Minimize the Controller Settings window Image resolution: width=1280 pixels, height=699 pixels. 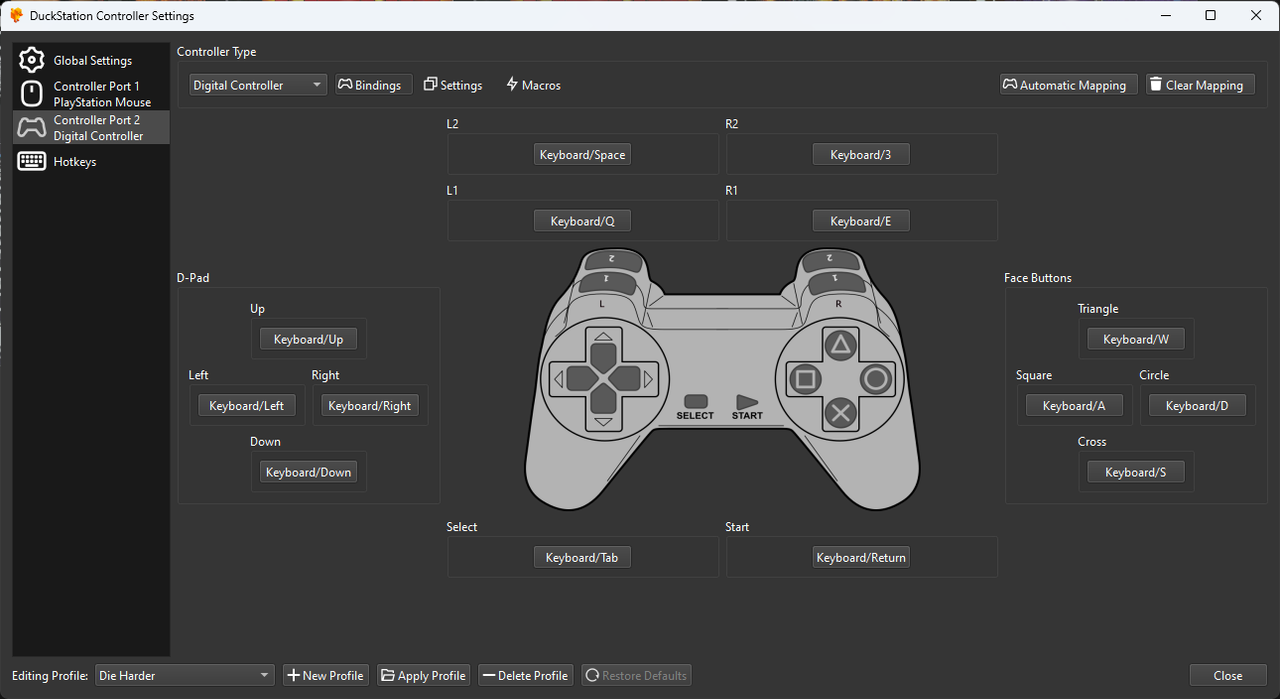pyautogui.click(x=1164, y=15)
